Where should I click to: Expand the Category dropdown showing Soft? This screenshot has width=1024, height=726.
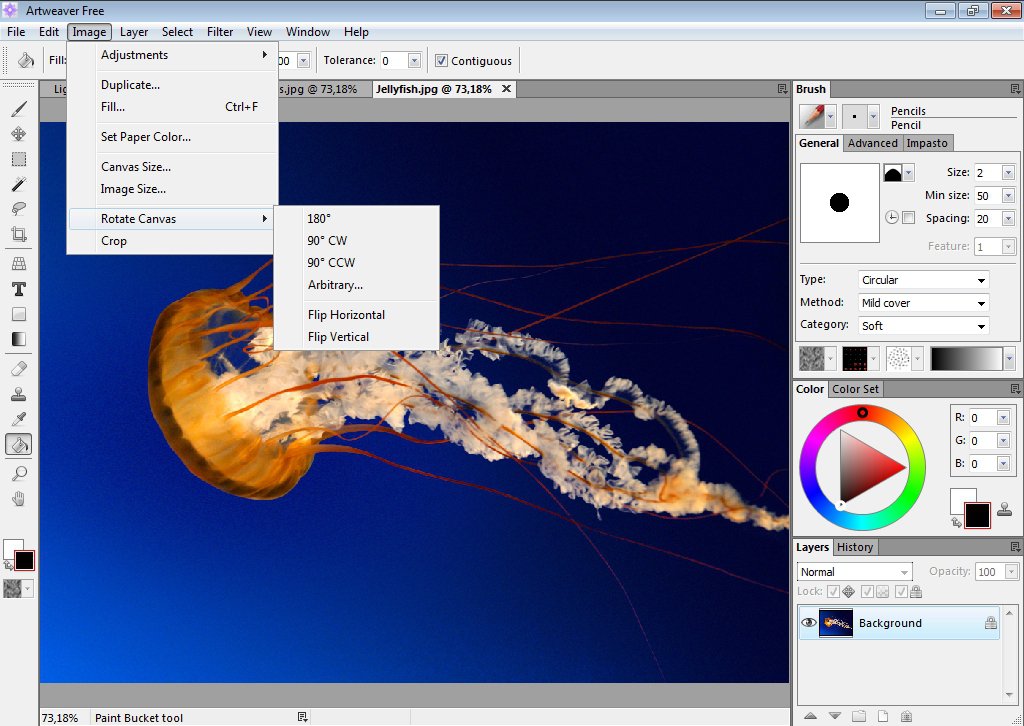pyautogui.click(x=920, y=325)
